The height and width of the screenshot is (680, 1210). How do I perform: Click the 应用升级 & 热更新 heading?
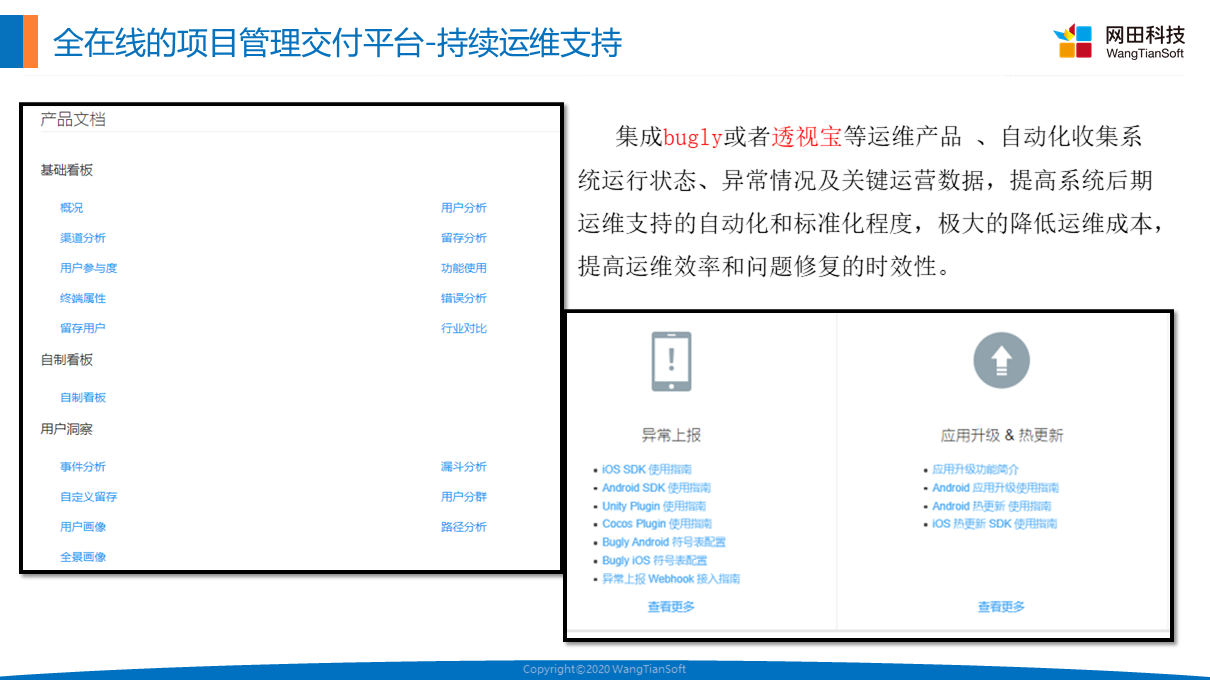[1002, 435]
